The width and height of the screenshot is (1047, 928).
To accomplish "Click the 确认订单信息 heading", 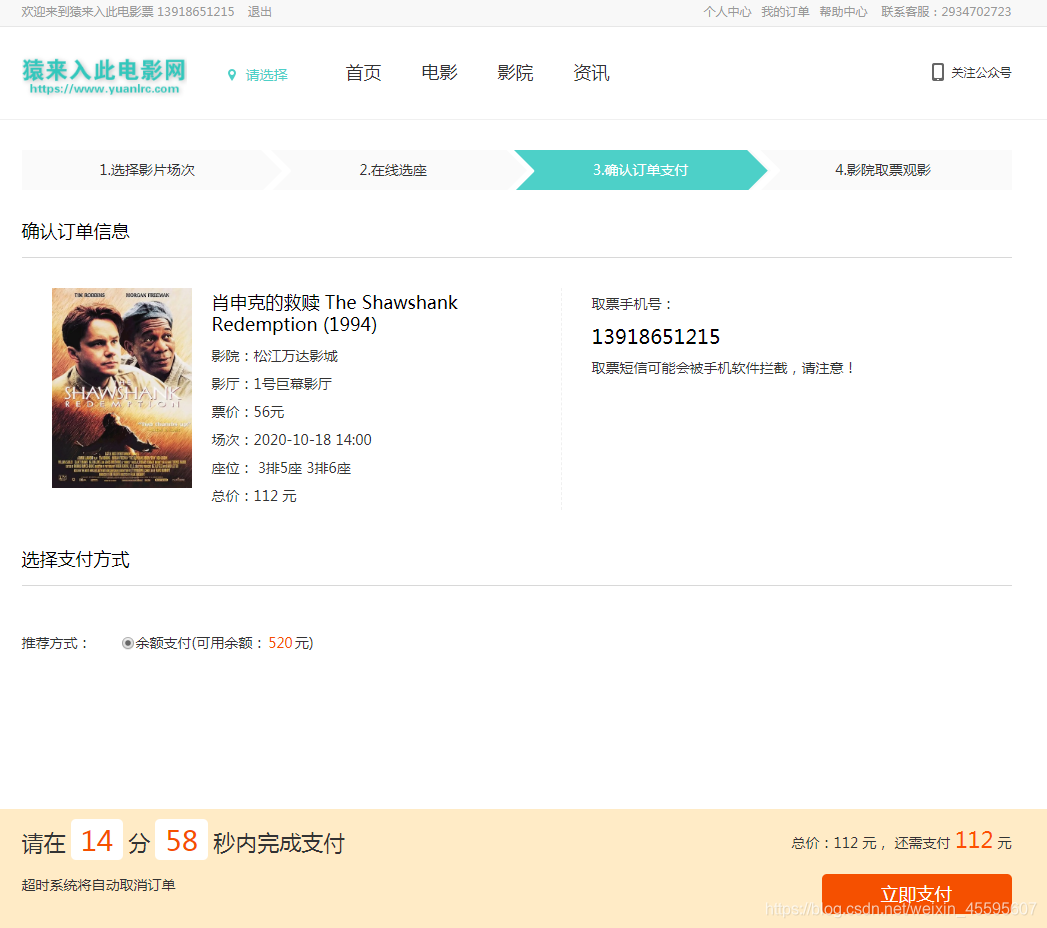I will point(75,232).
